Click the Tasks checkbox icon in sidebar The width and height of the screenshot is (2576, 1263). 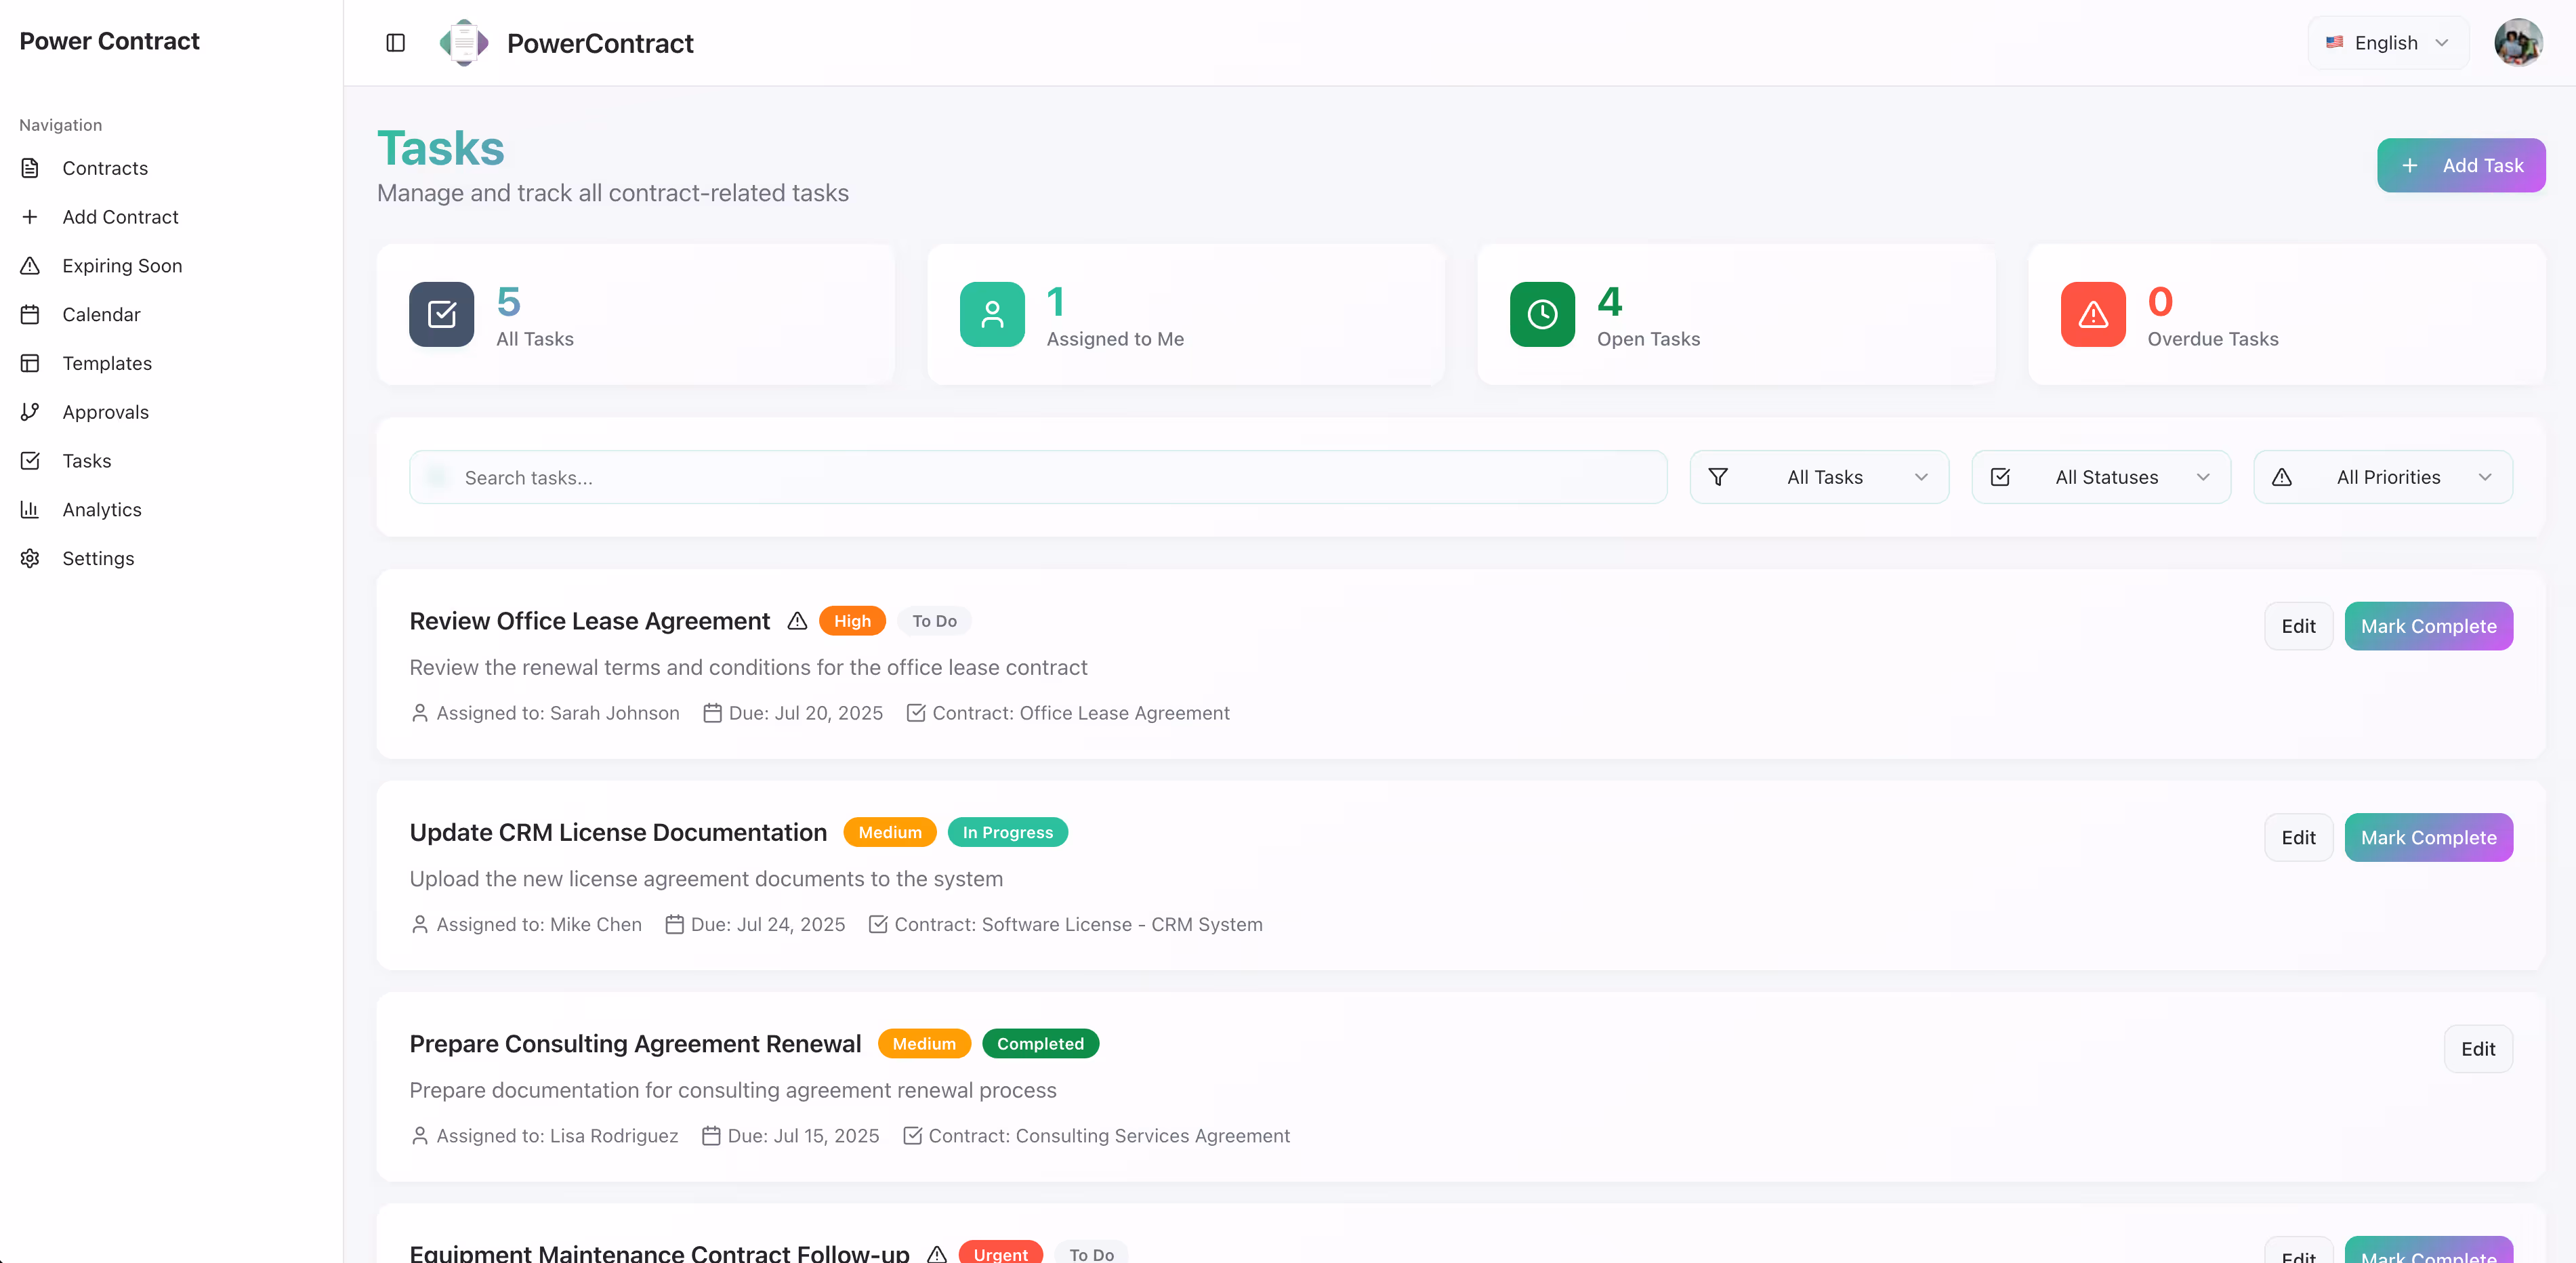tap(30, 461)
